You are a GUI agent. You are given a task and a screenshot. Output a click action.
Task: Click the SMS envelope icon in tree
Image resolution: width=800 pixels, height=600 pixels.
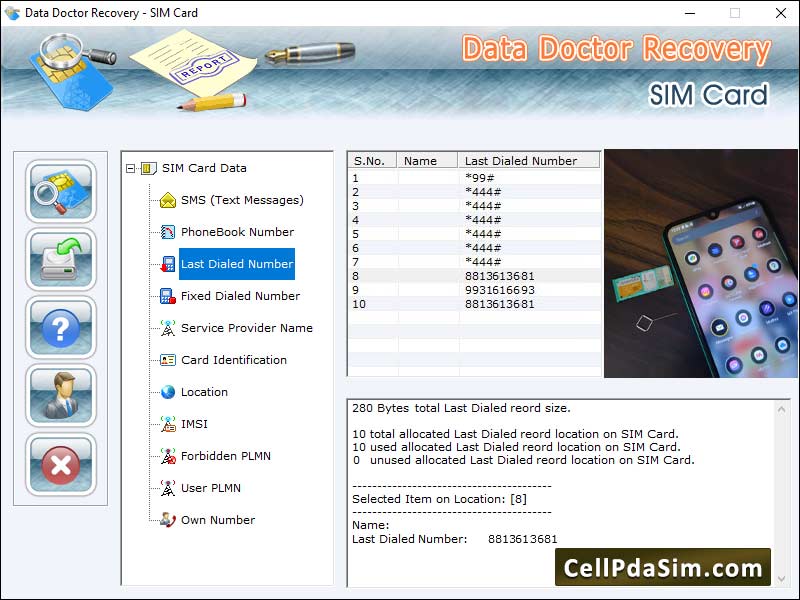[167, 200]
